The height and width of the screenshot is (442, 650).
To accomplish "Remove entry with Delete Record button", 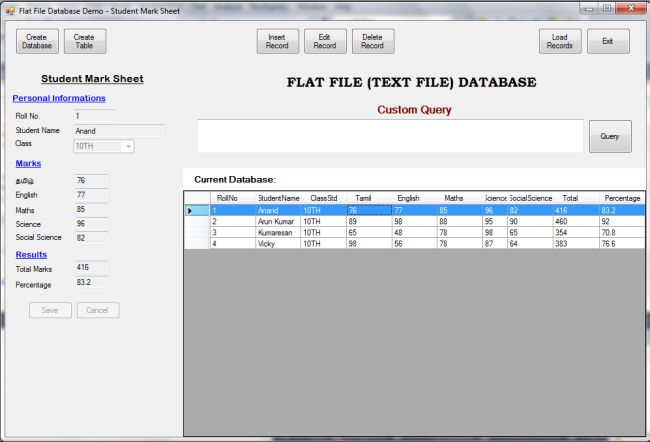I will click(x=373, y=41).
